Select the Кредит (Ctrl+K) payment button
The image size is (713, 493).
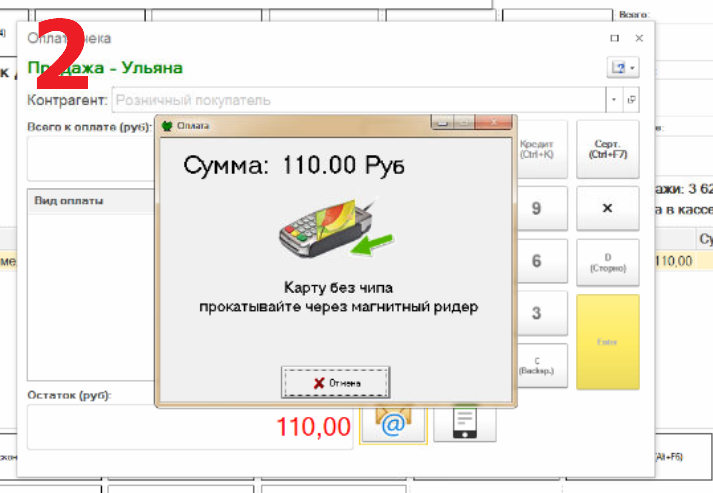point(543,150)
